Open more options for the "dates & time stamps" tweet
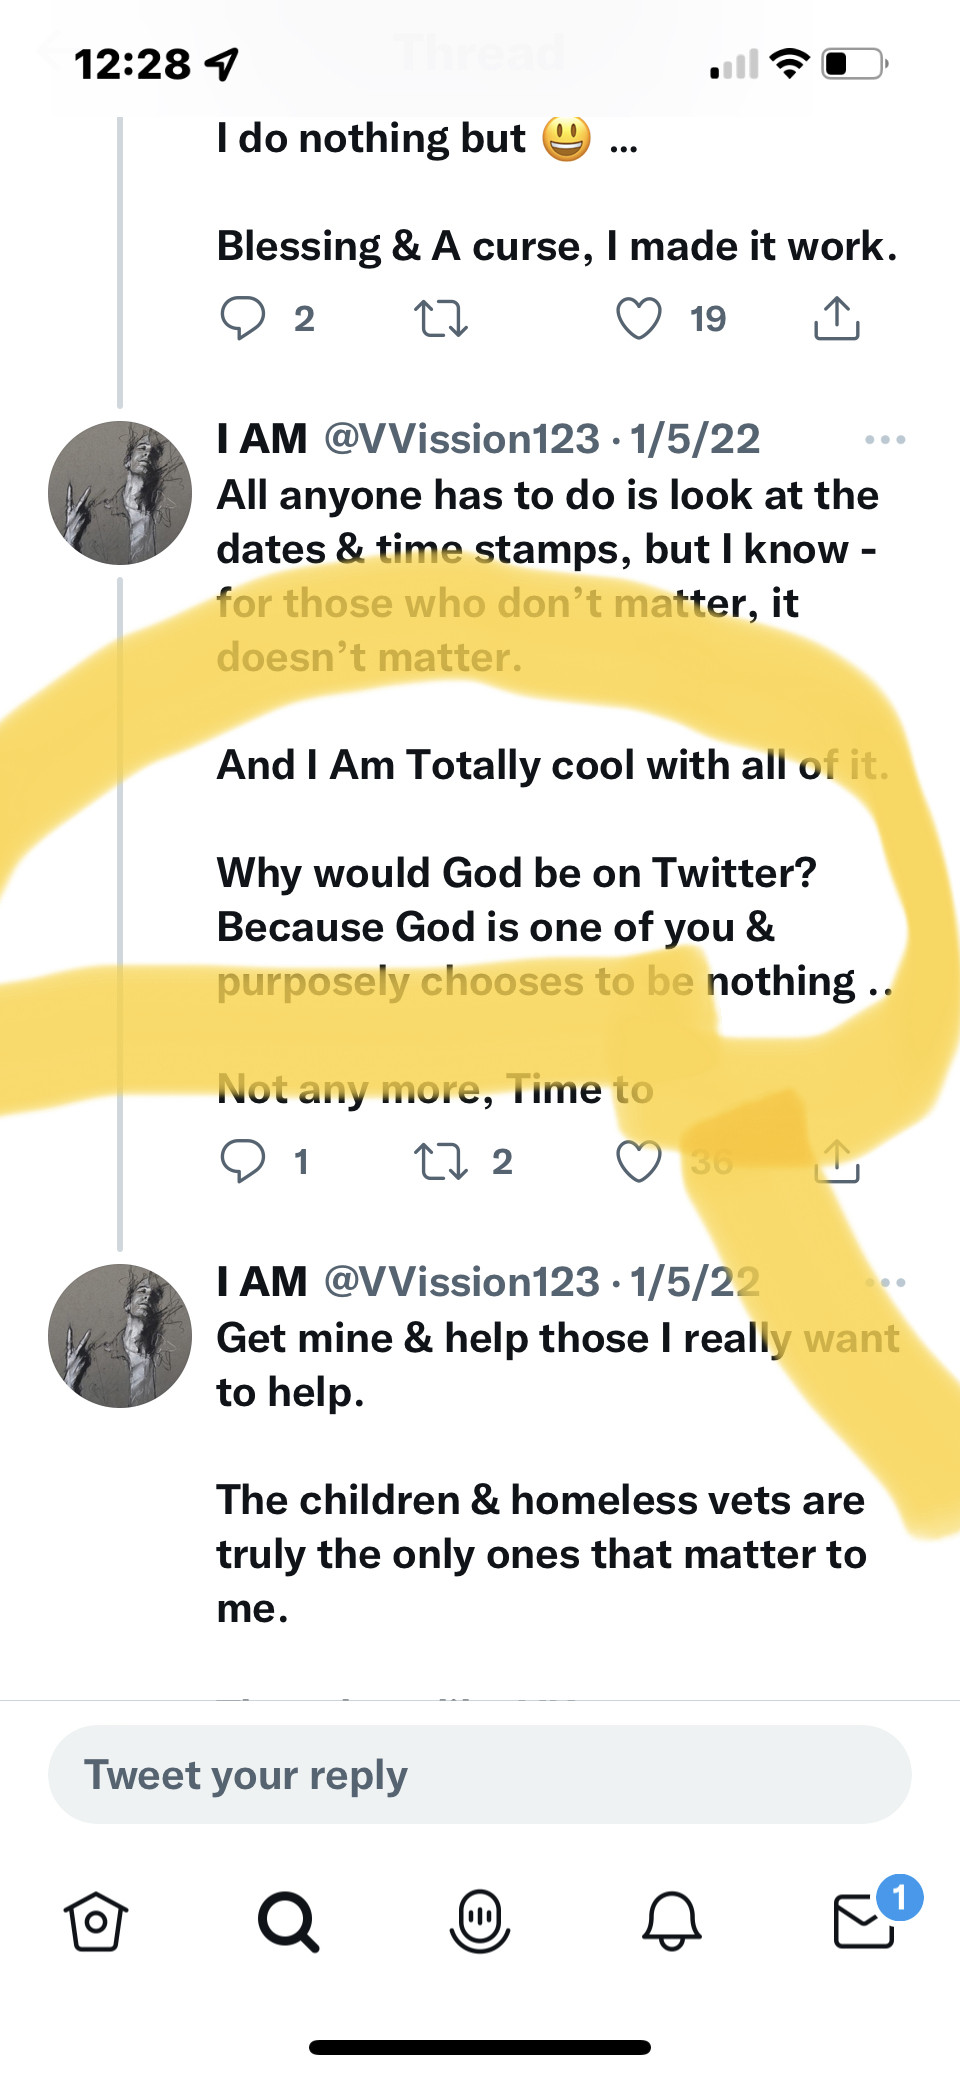 [885, 439]
